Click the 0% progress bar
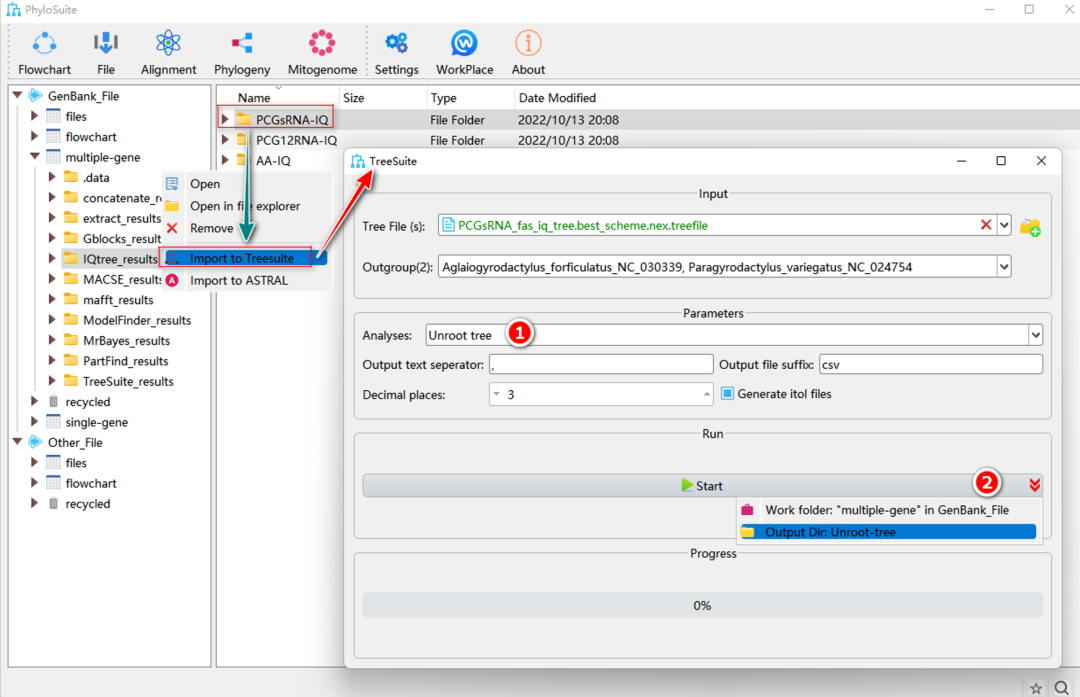This screenshot has width=1080, height=697. tap(703, 605)
